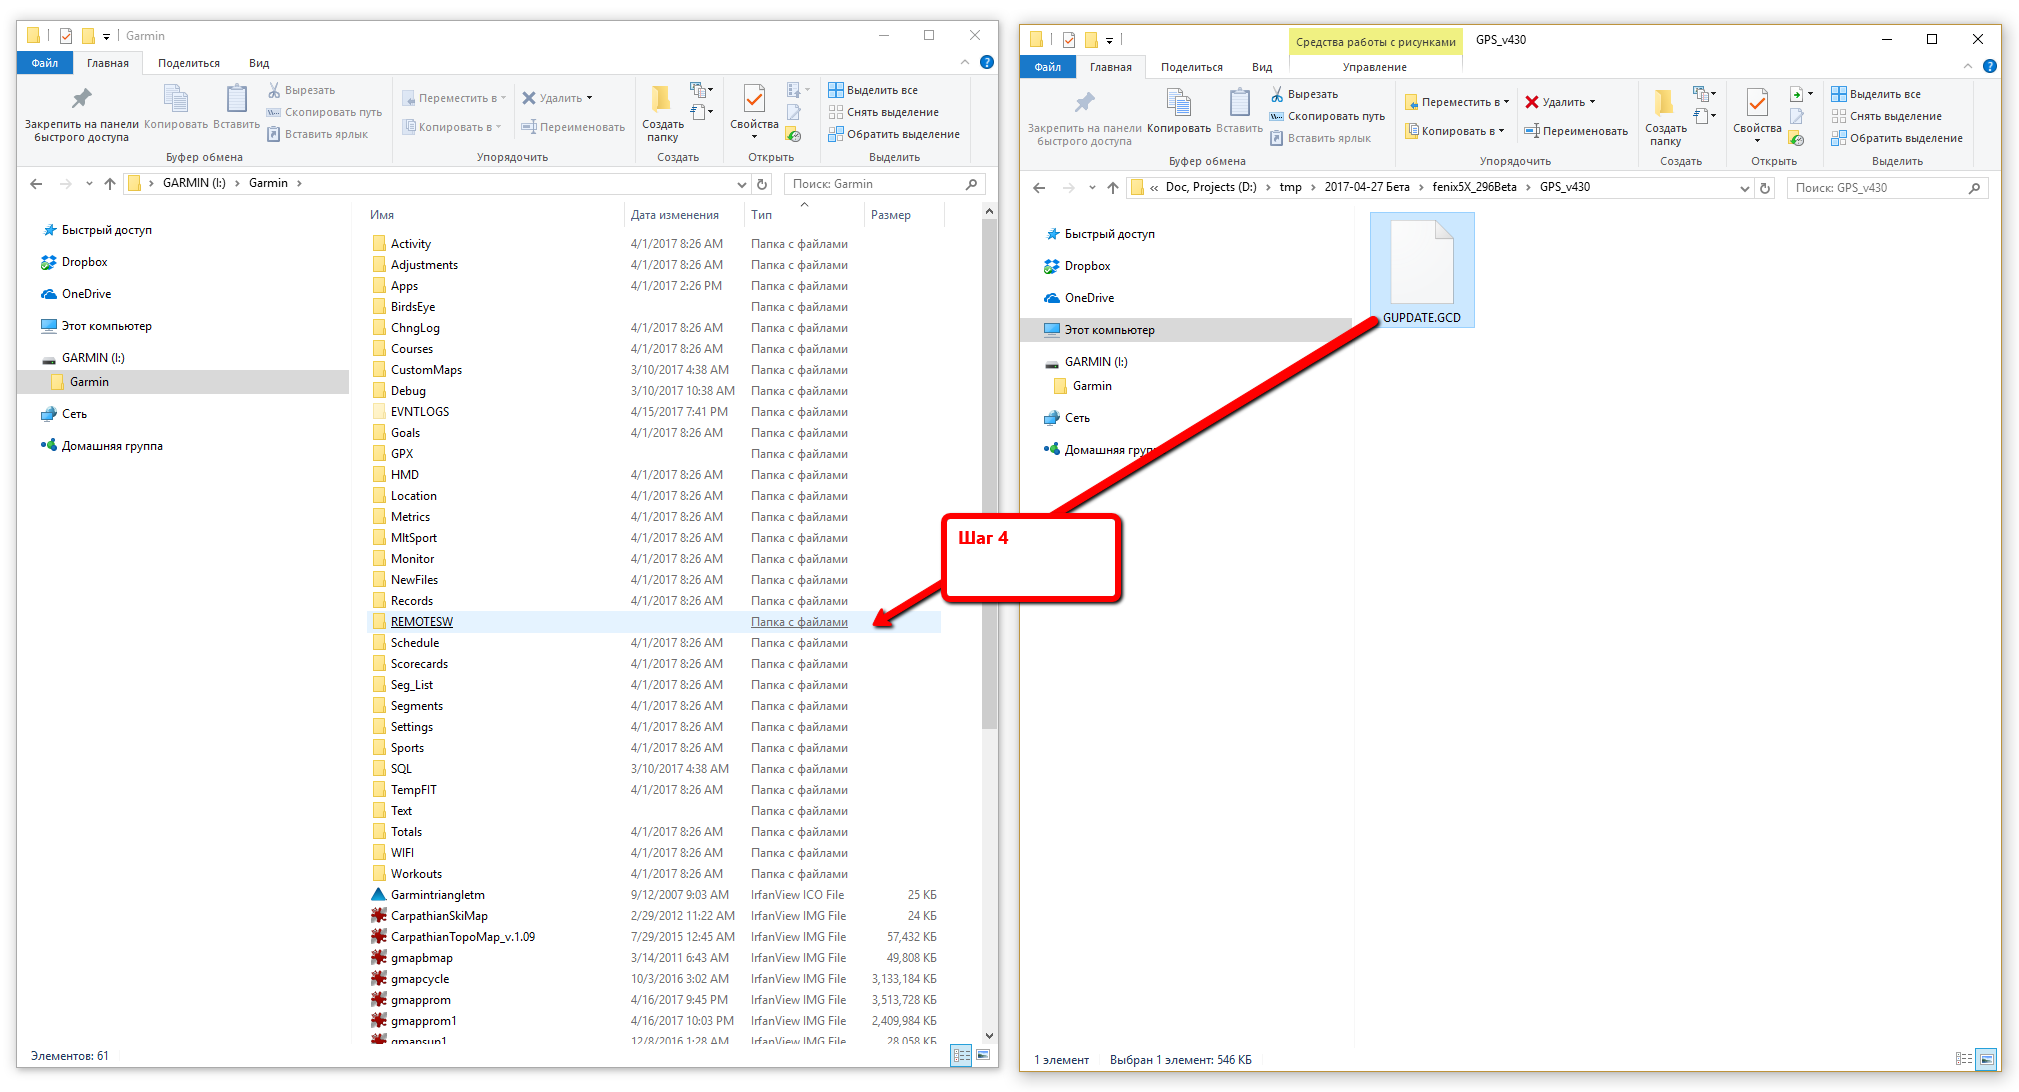Toggle details view button in Garmin status bar
The image size is (2019, 1092).
click(961, 1055)
